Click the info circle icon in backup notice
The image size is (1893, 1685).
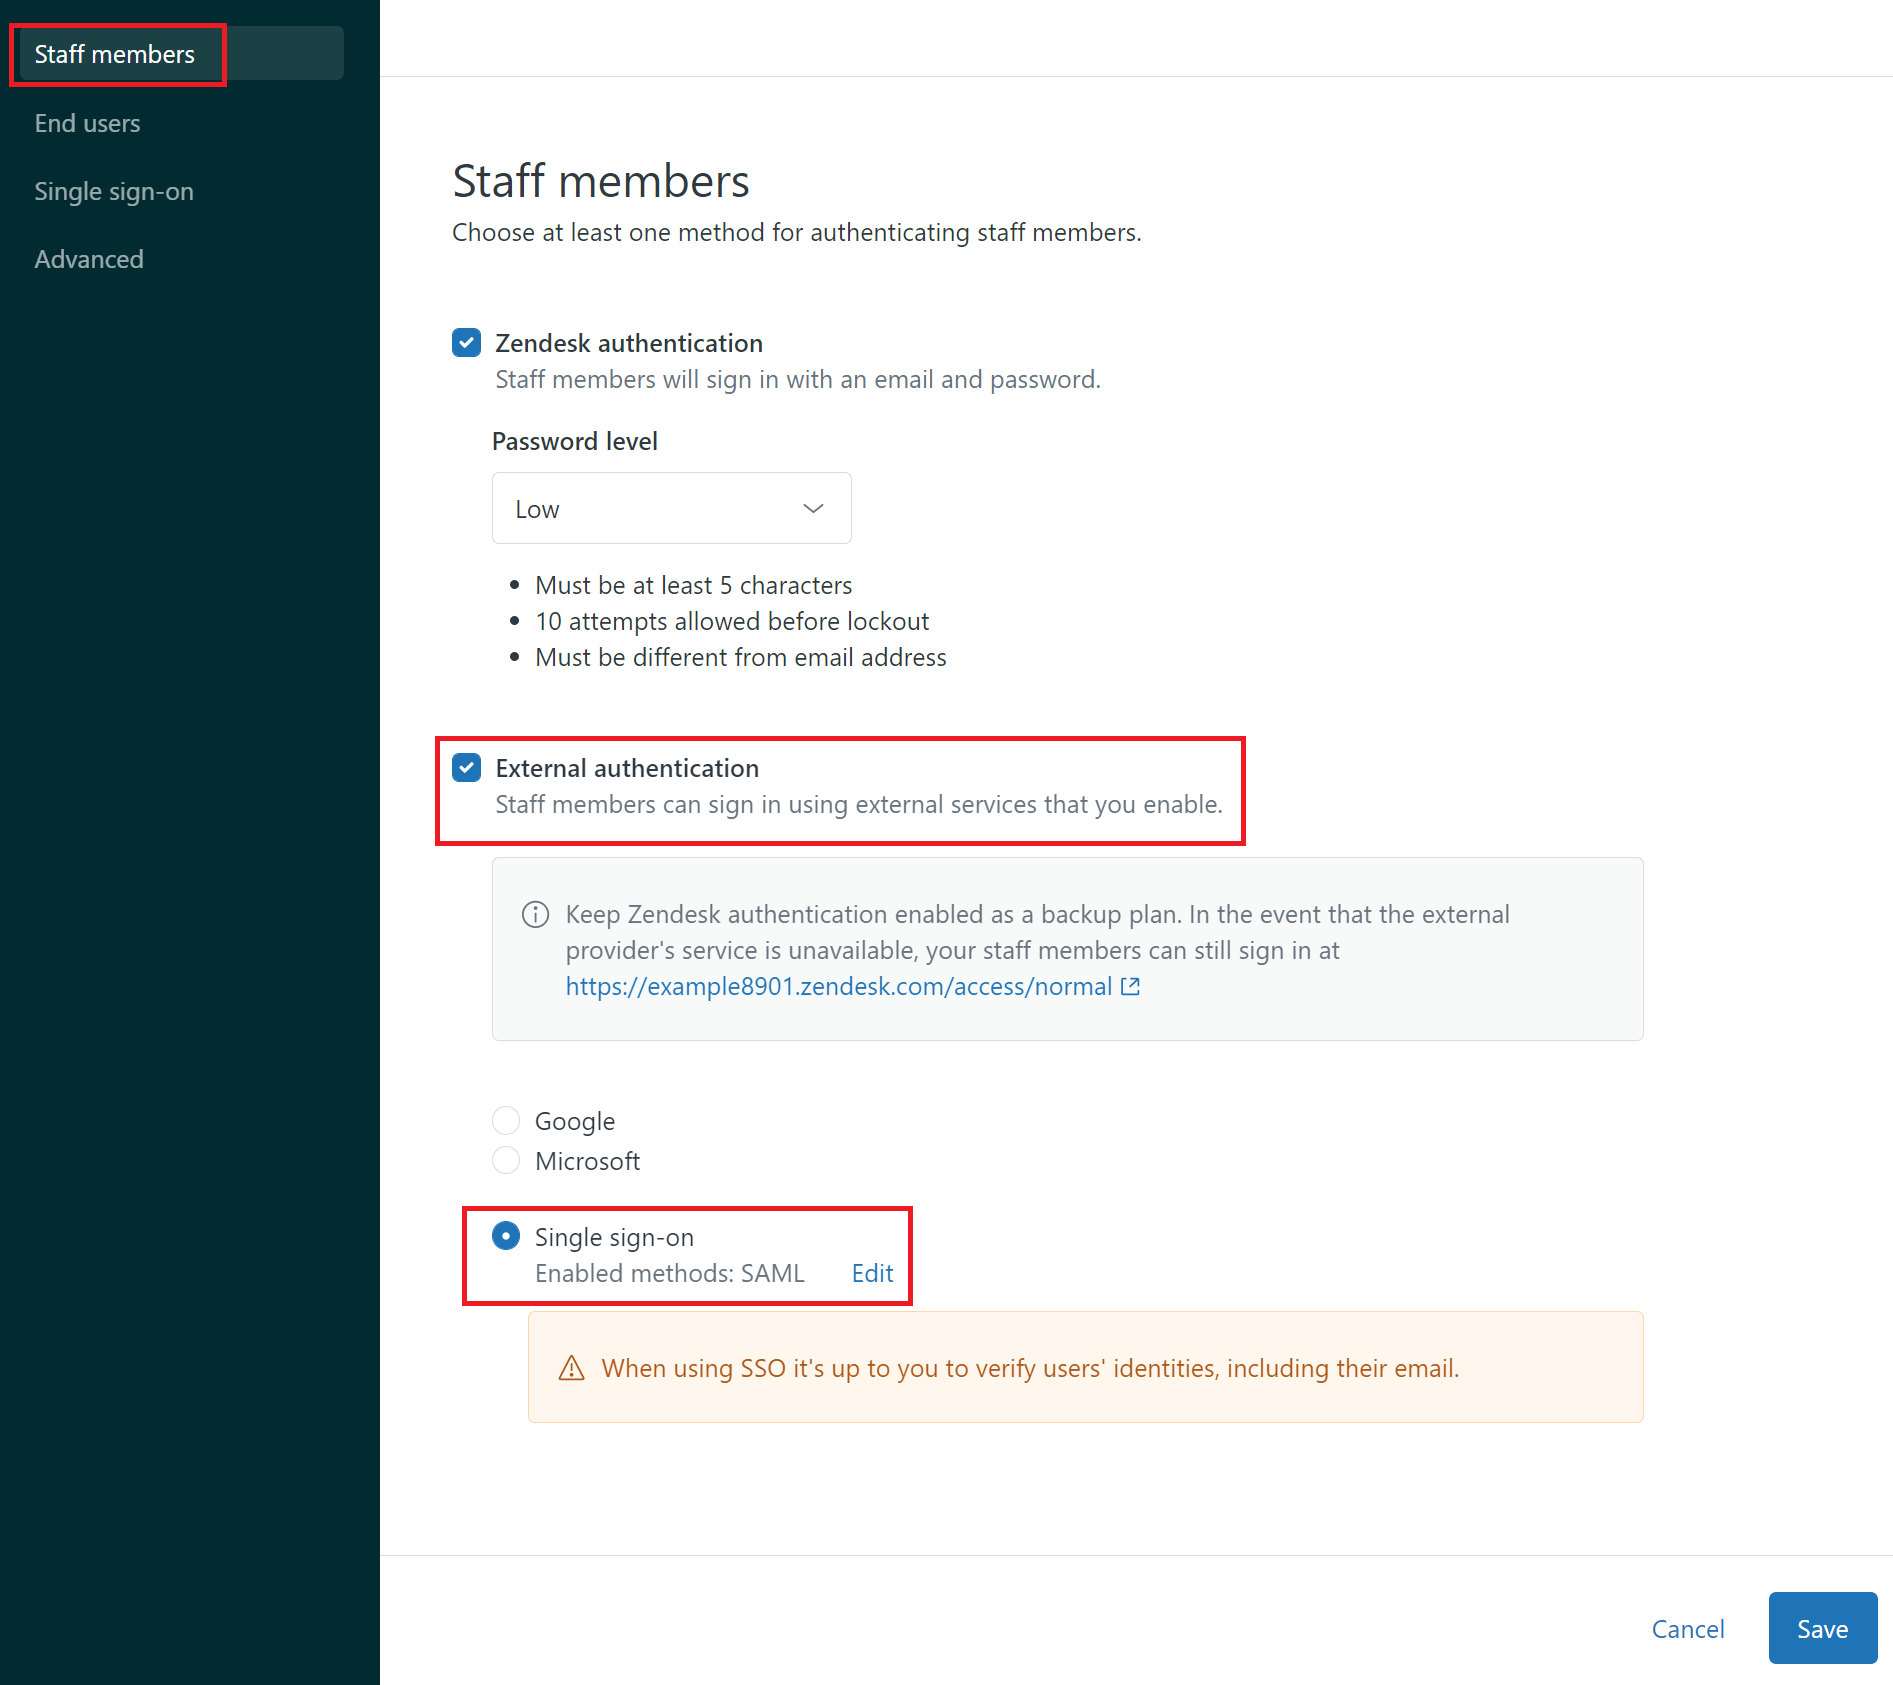[536, 915]
